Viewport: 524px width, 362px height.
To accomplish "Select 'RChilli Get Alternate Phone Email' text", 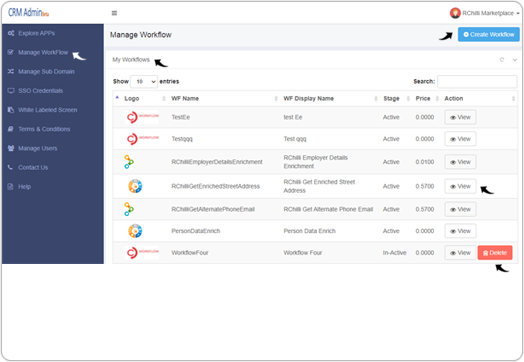I will pyautogui.click(x=328, y=209).
